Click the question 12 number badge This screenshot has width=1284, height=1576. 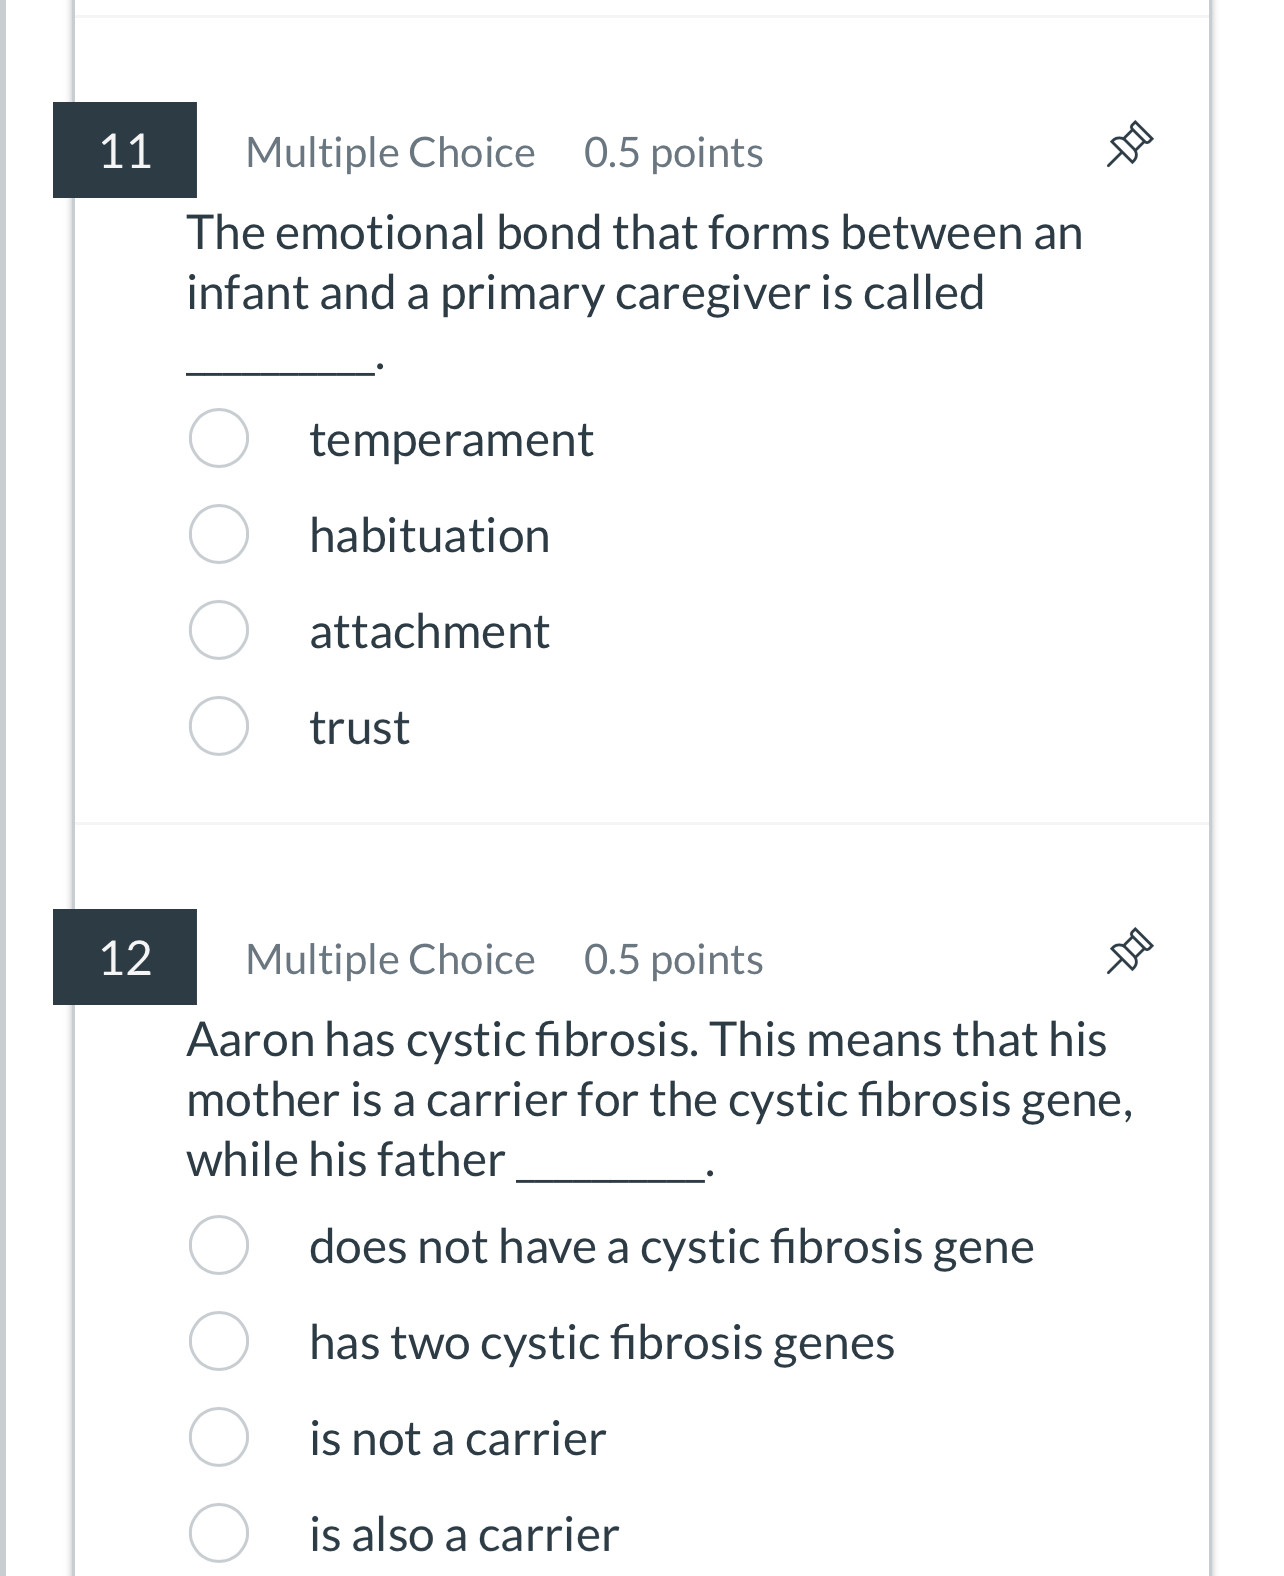point(124,958)
